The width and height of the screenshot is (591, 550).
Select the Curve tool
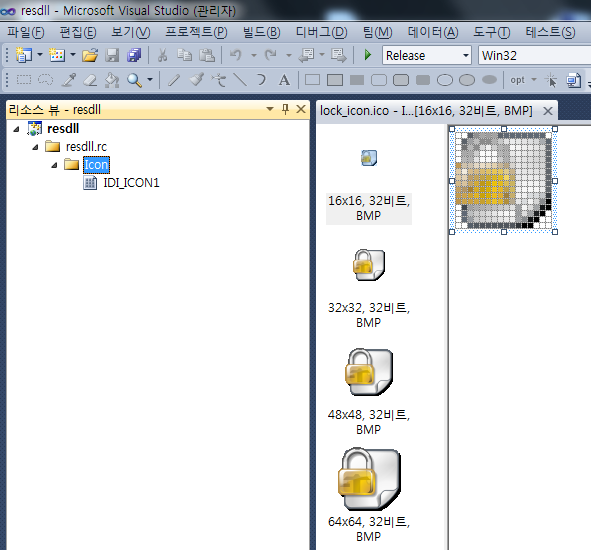click(x=262, y=80)
